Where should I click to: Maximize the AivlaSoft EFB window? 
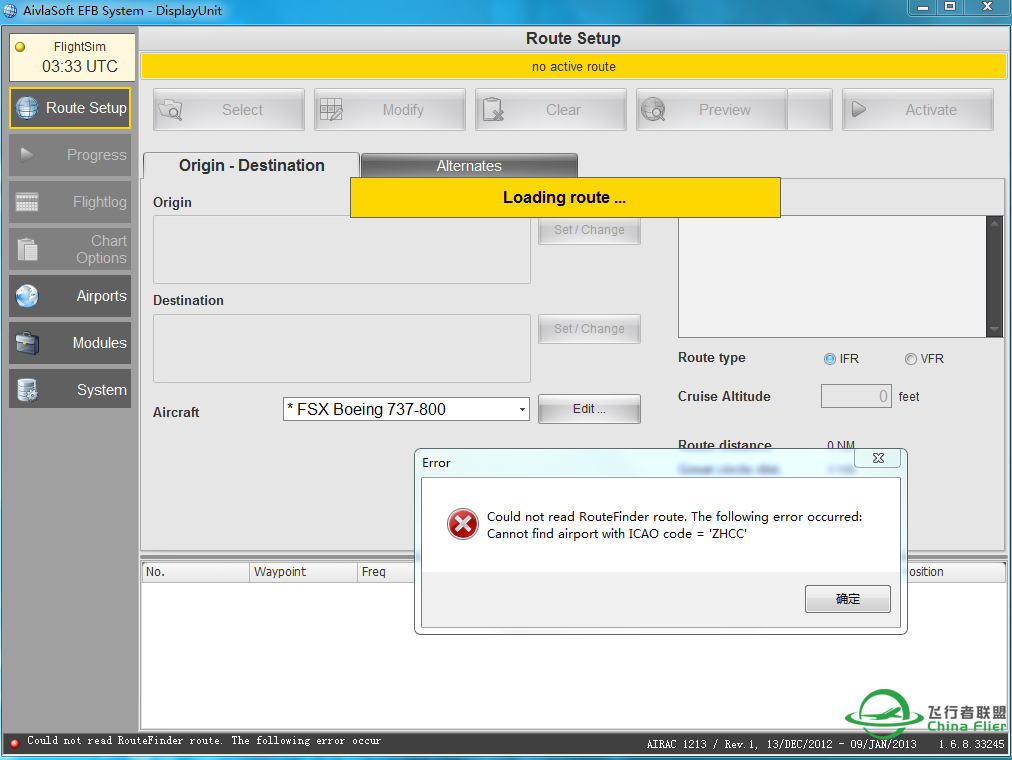(x=950, y=7)
